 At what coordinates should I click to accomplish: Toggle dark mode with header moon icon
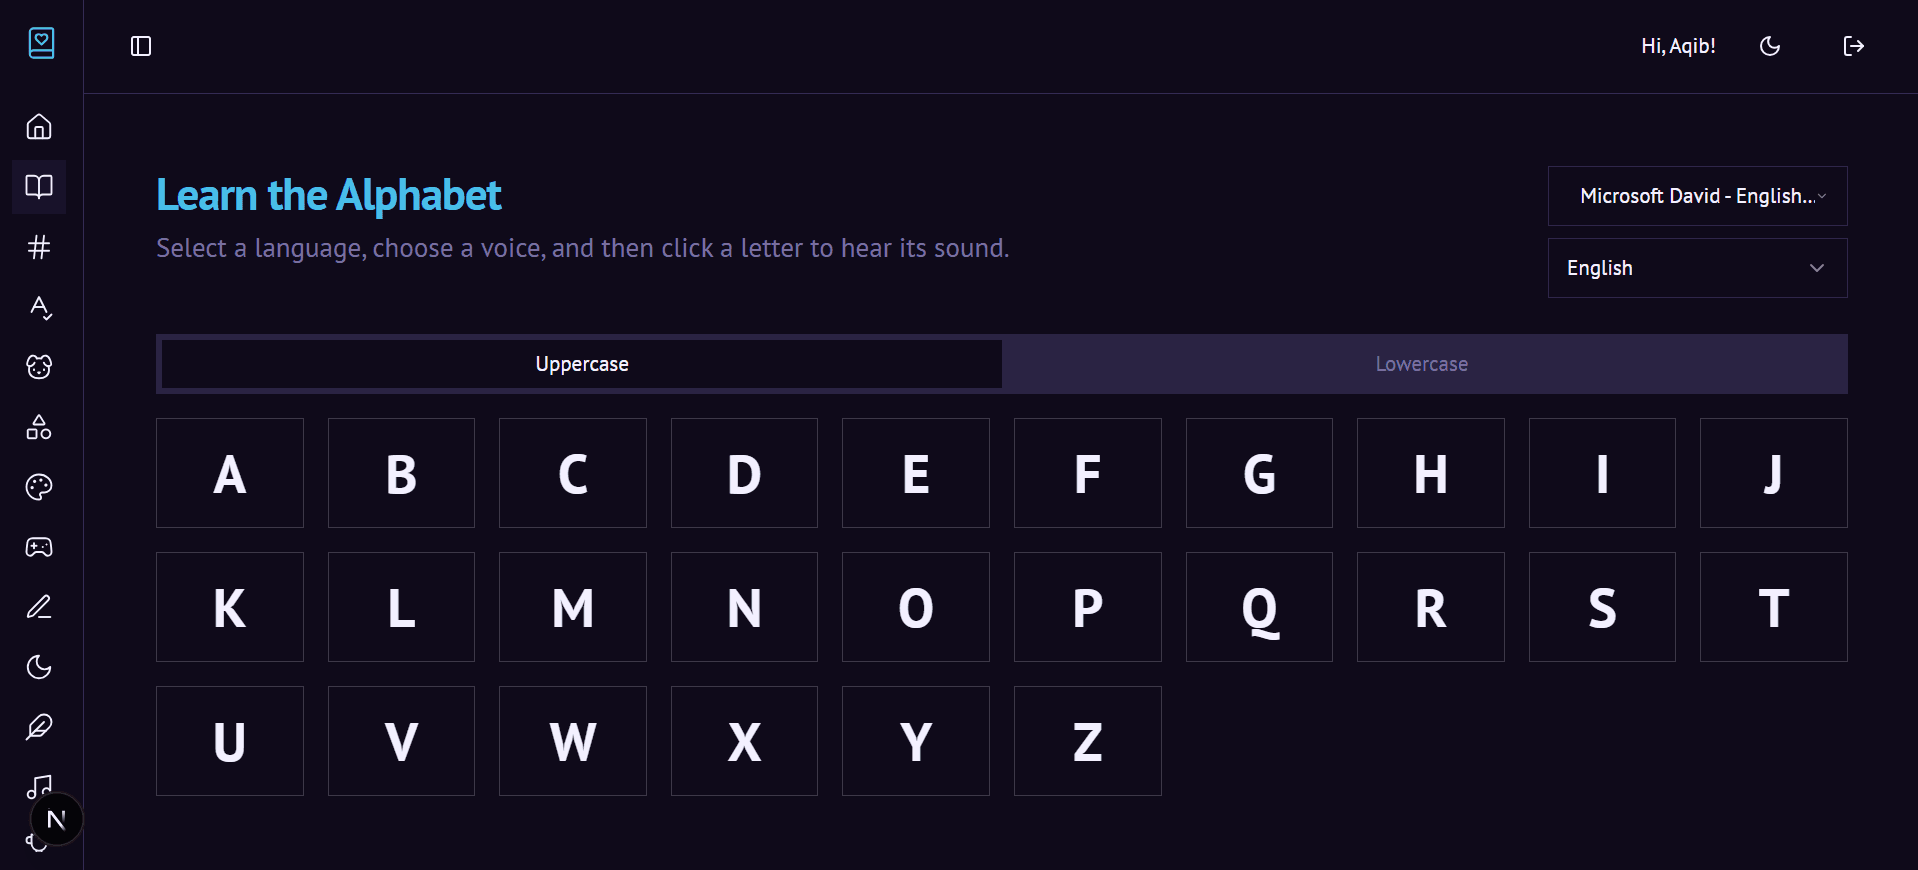point(1770,46)
